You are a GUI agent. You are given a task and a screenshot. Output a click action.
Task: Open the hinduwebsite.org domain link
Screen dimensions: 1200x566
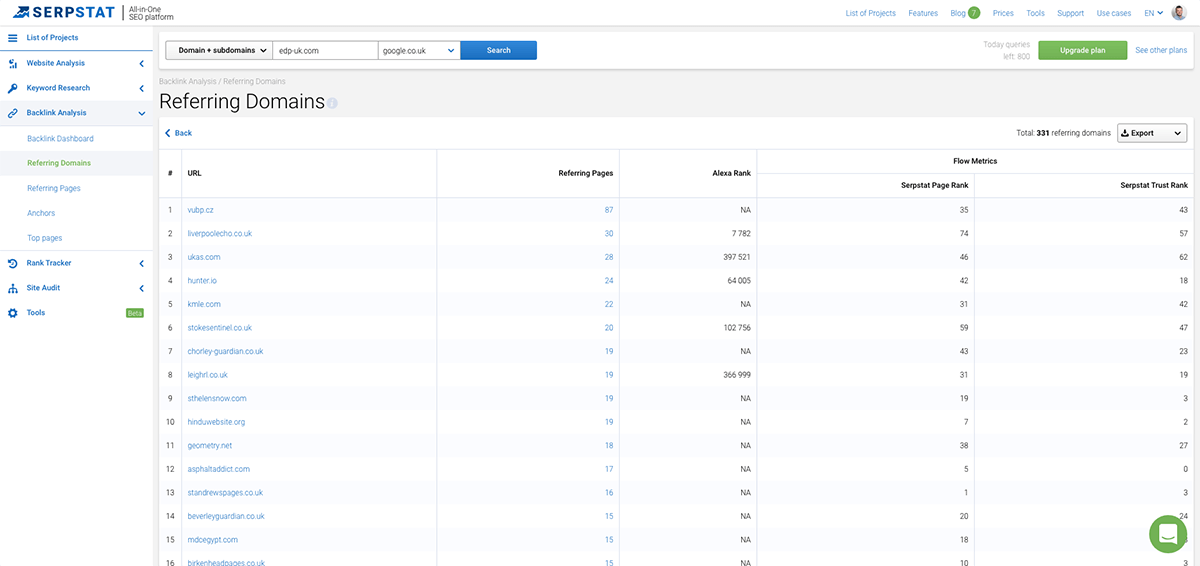coord(216,422)
